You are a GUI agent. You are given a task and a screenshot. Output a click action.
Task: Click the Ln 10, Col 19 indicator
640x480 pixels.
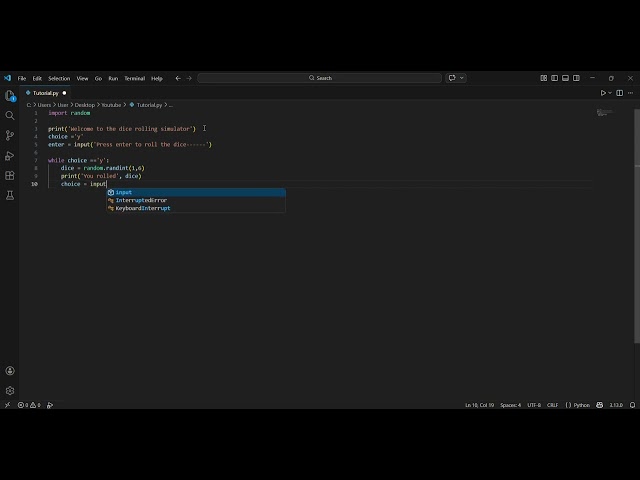click(x=480, y=405)
